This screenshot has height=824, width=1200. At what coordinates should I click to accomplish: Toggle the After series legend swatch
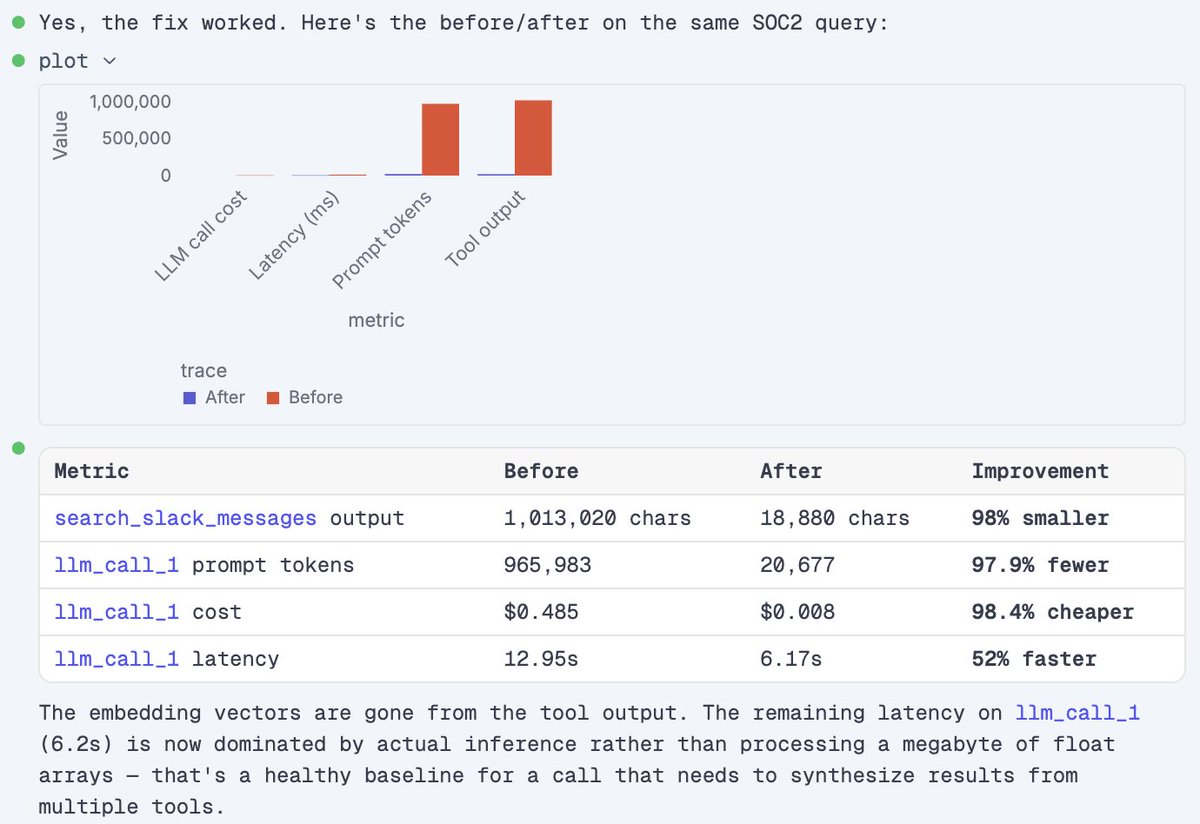(x=189, y=398)
